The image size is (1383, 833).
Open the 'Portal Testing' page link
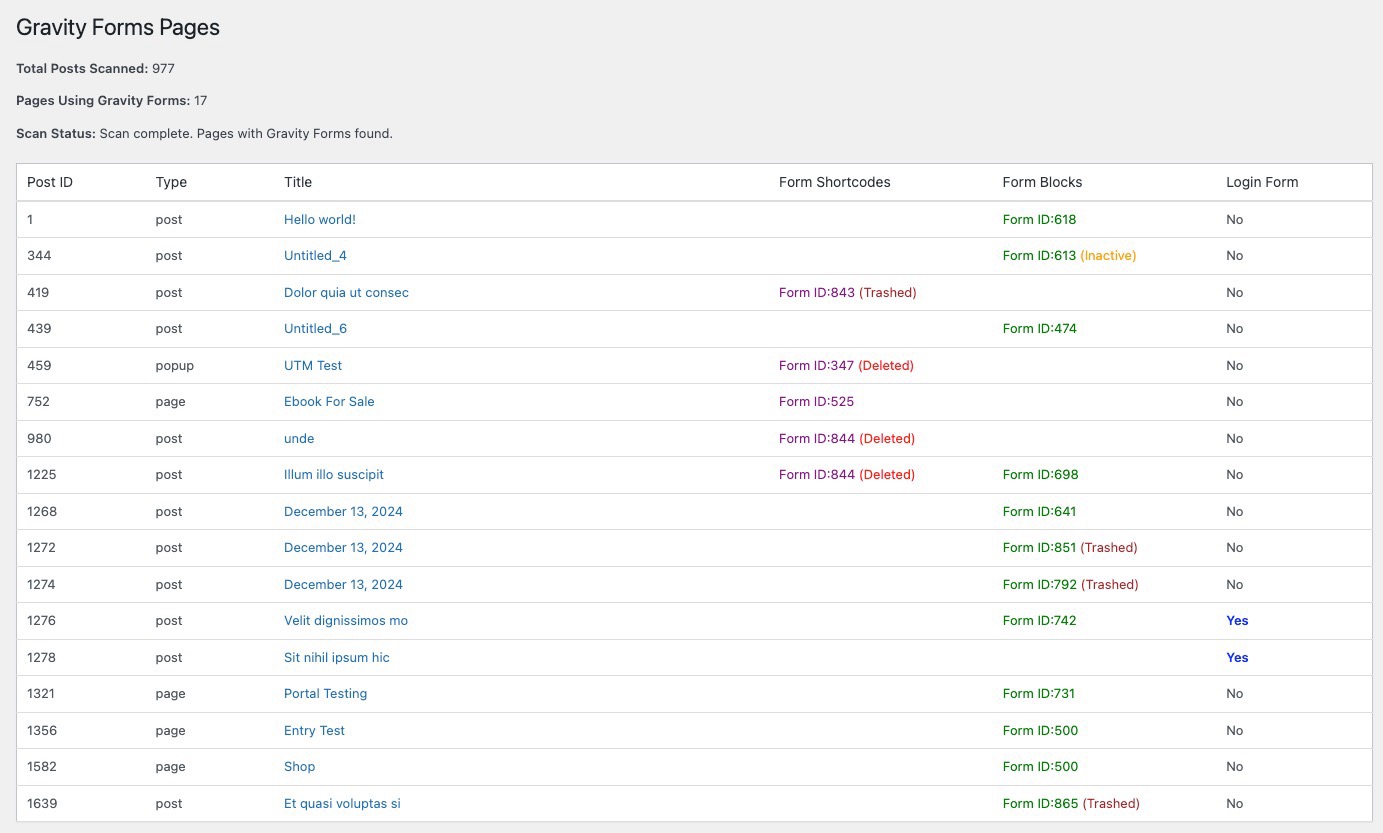(x=325, y=693)
